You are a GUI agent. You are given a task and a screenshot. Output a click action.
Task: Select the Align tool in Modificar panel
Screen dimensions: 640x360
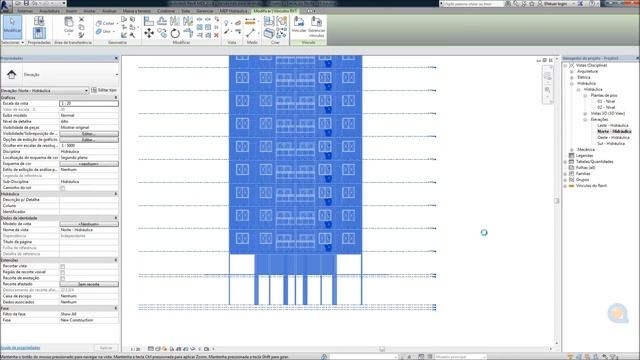pyautogui.click(x=149, y=21)
